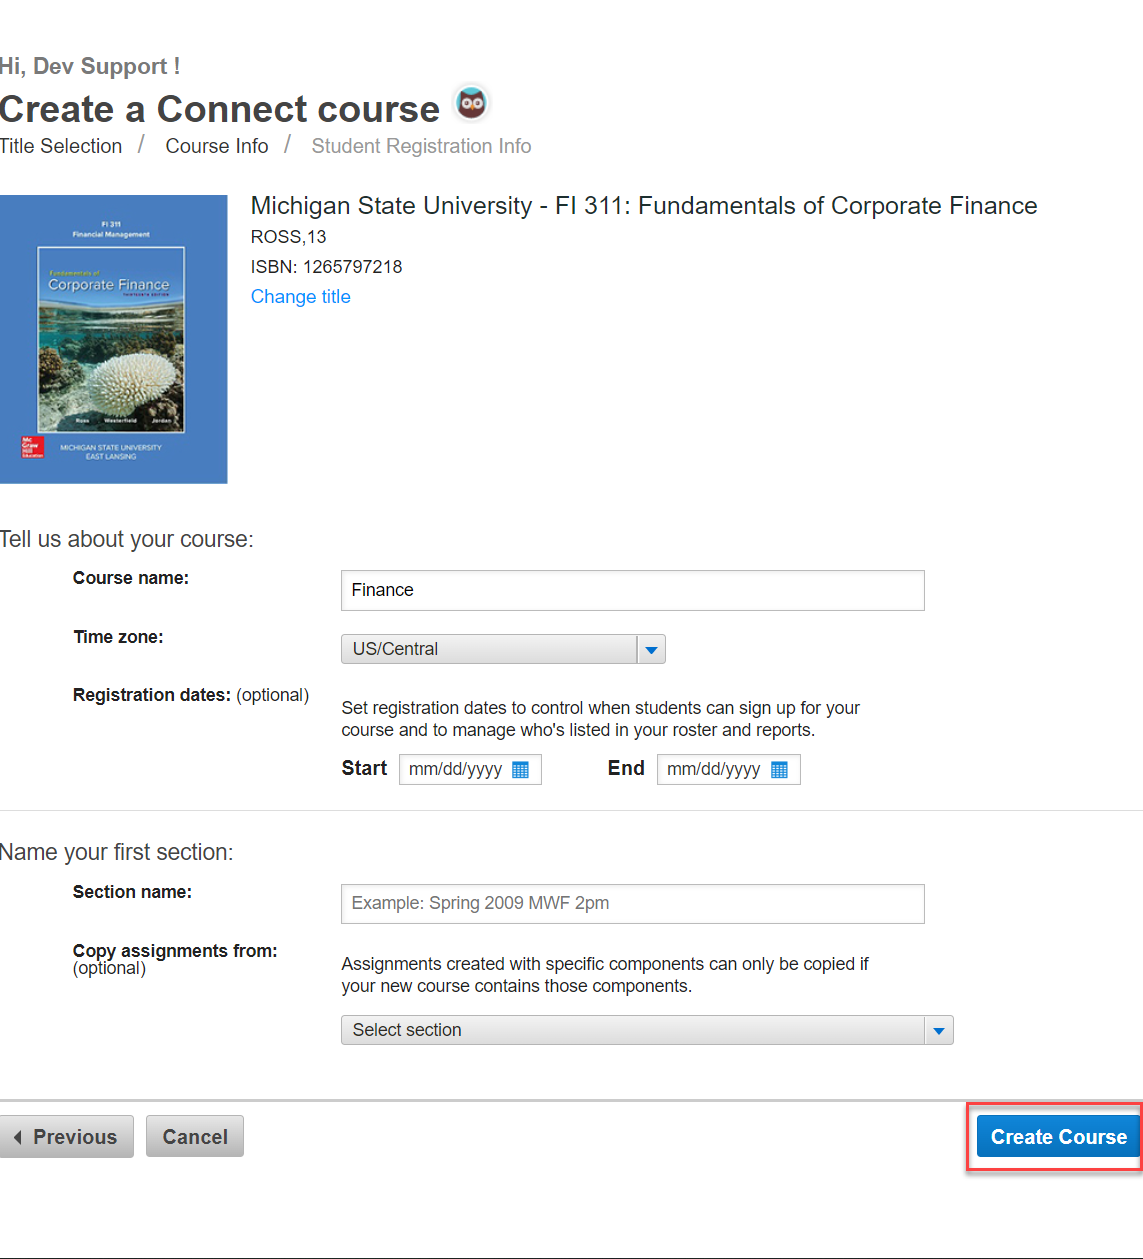Click the ISBN: 1265797218 text
1143x1259 pixels.
point(327,267)
